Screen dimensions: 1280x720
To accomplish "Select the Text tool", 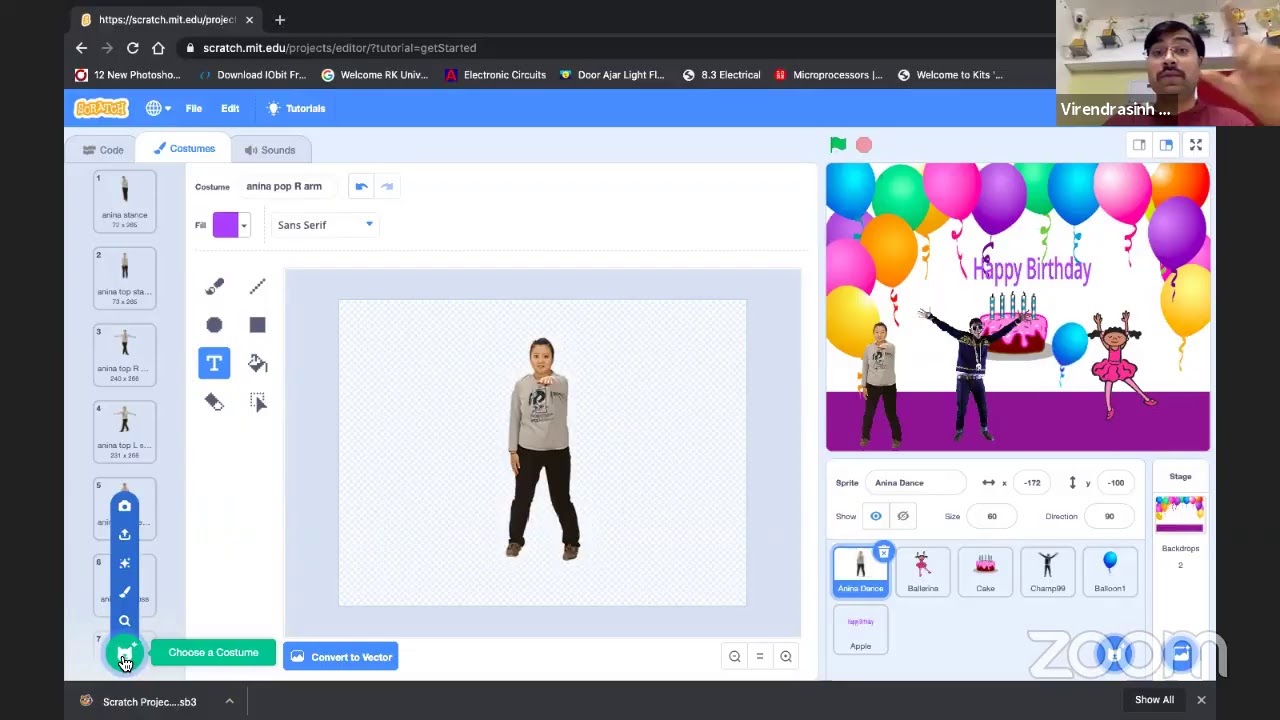I will [x=214, y=363].
